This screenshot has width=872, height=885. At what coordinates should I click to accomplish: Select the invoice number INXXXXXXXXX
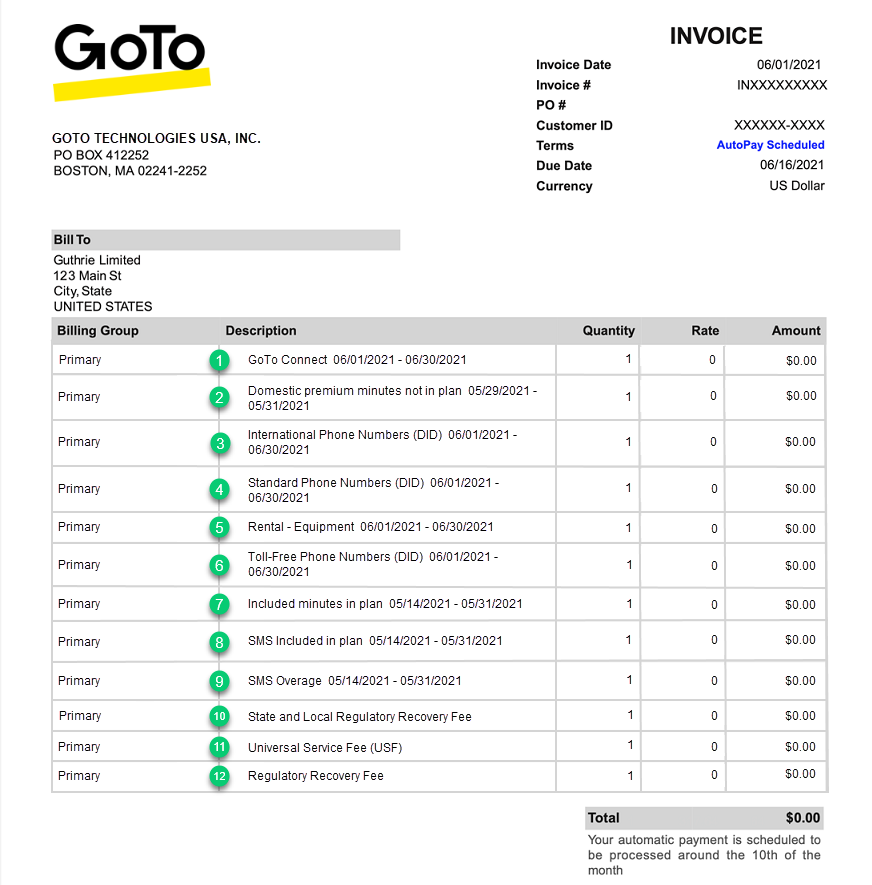click(x=781, y=85)
